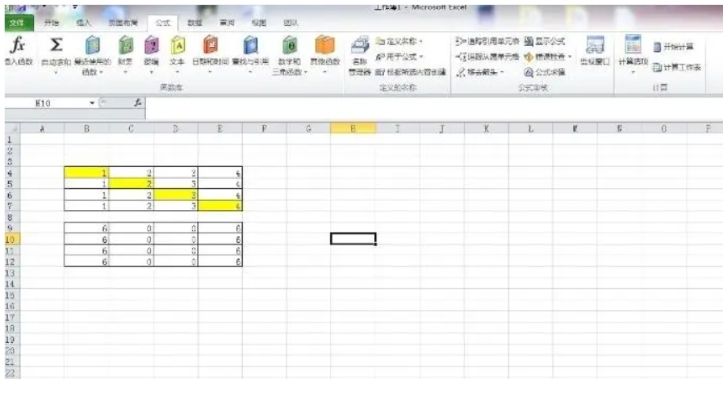This screenshot has width=724, height=394.
Task: Select the yellow highlighted cell B4
Action: [x=86, y=173]
